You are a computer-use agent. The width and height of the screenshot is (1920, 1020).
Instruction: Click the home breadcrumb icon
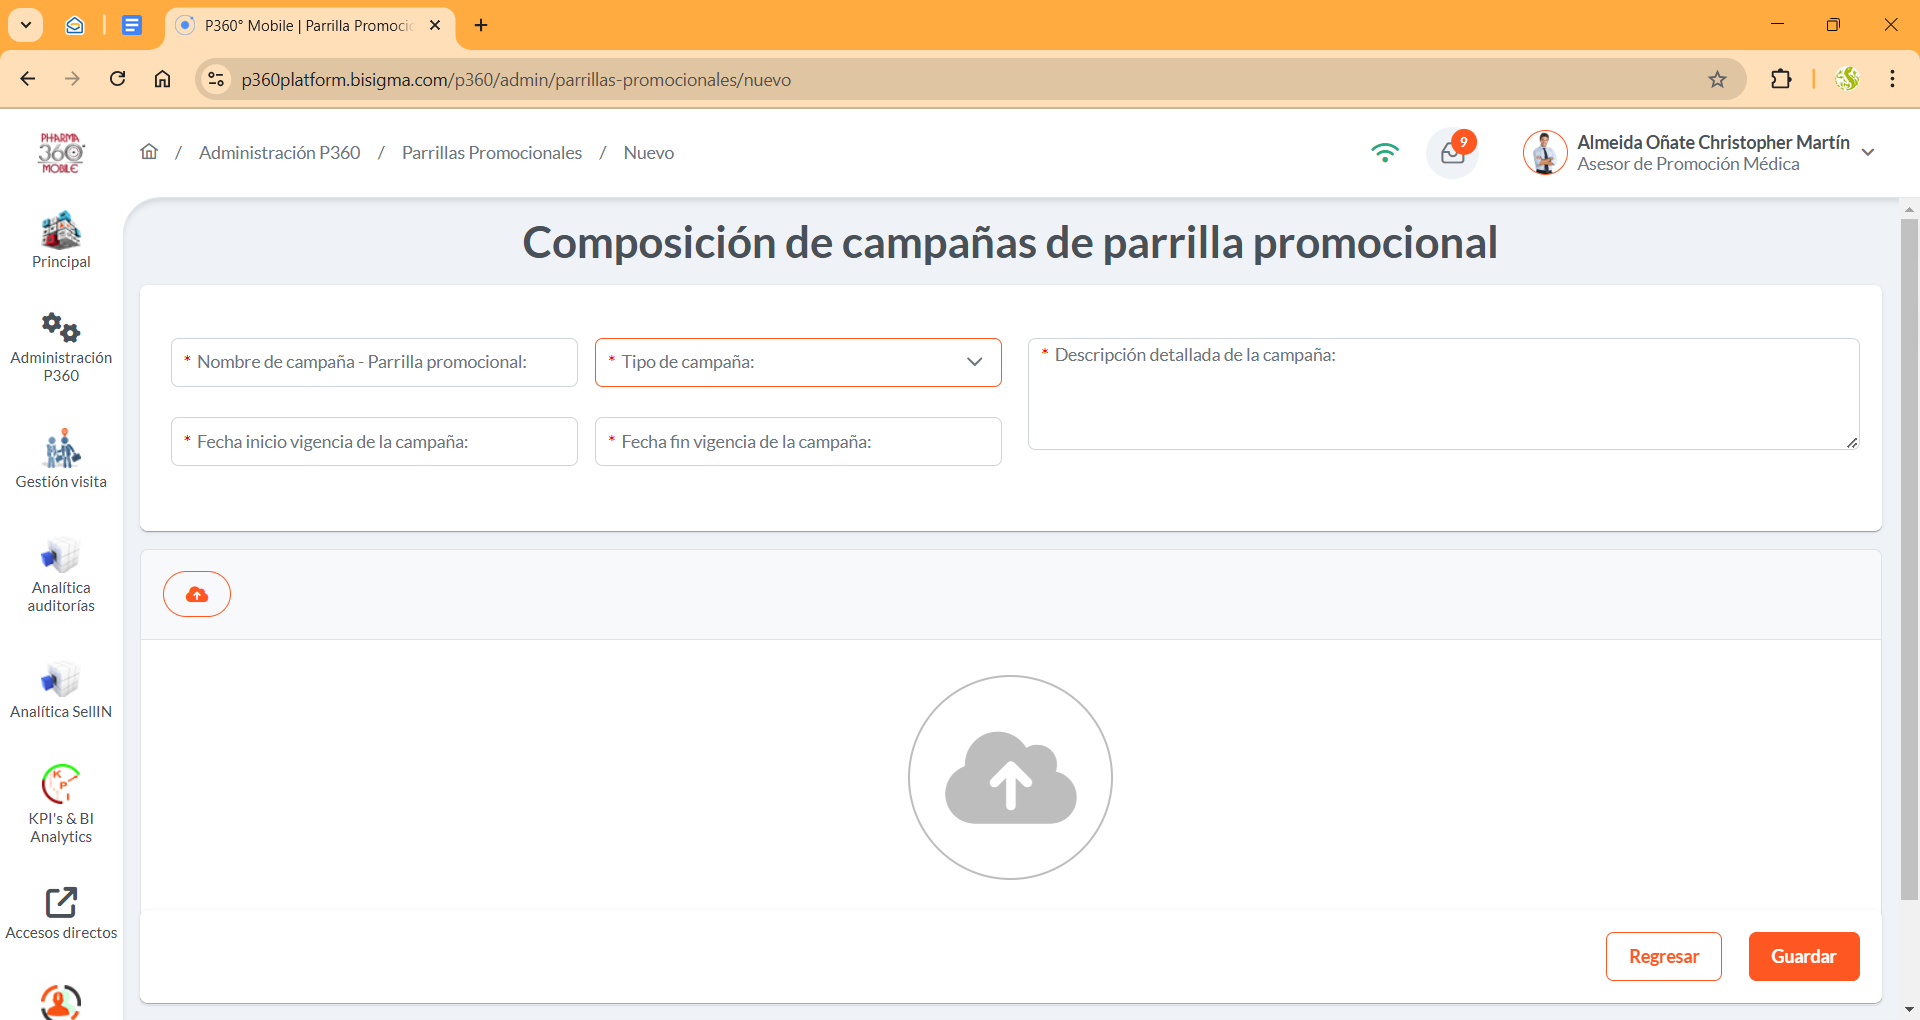pos(149,152)
